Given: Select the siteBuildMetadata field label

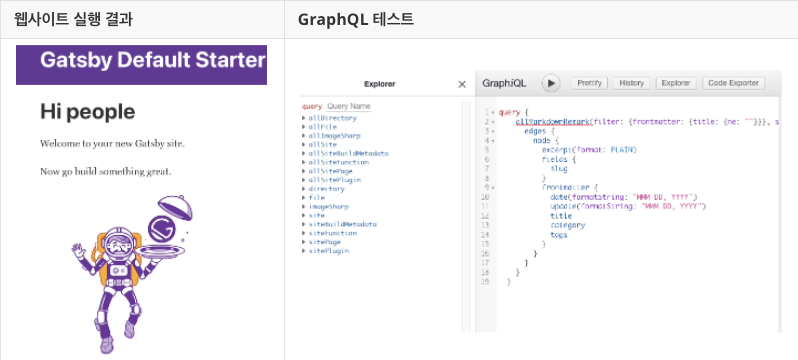Looking at the screenshot, I should pyautogui.click(x=343, y=224).
